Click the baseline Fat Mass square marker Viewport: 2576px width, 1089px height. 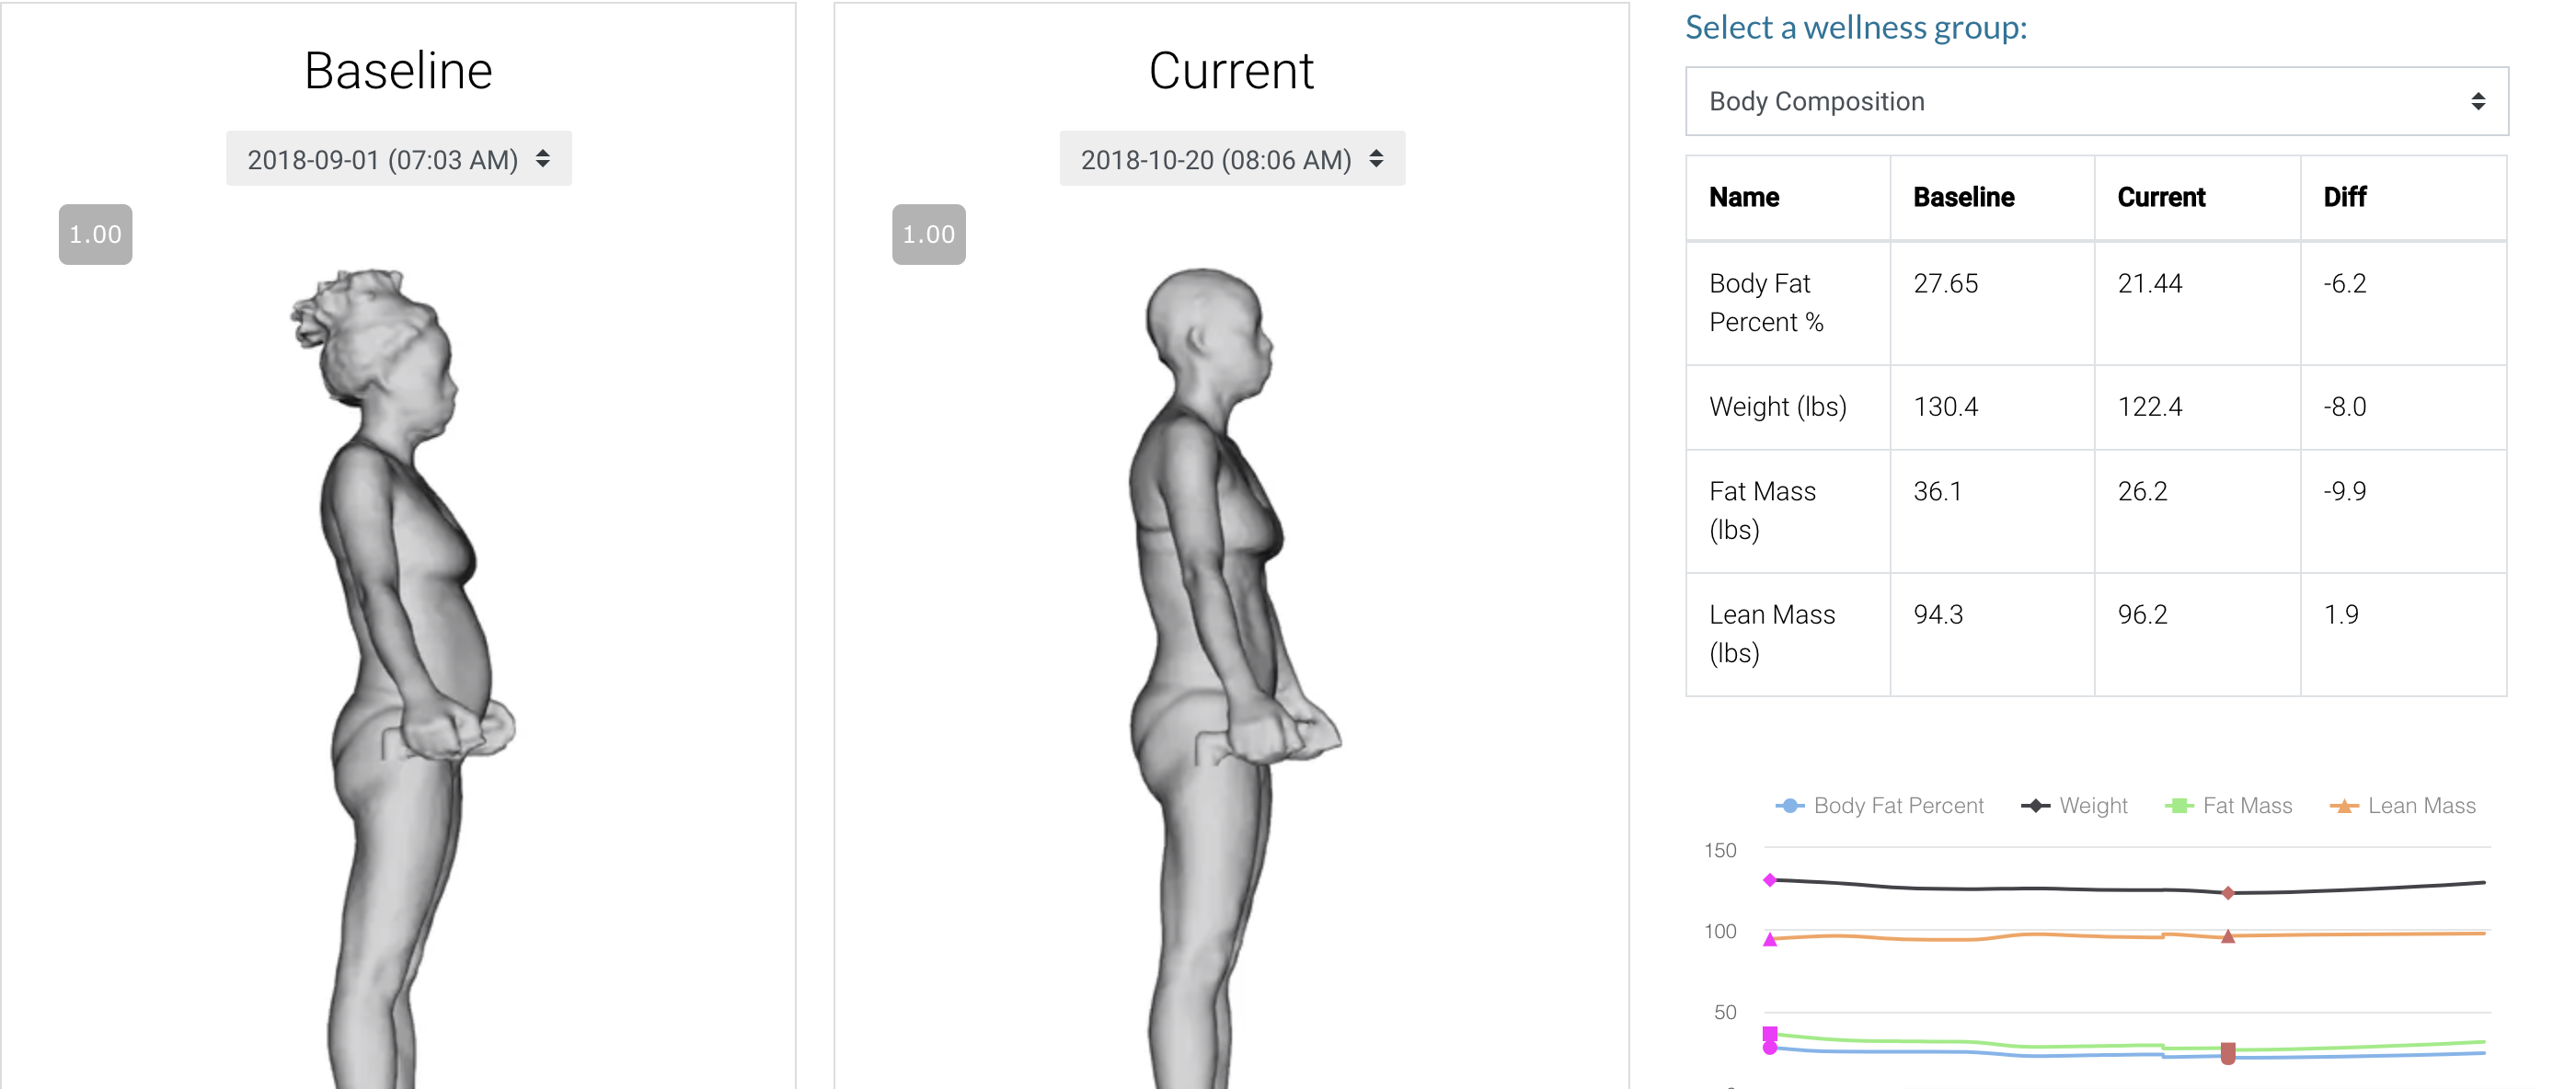pyautogui.click(x=1770, y=1033)
